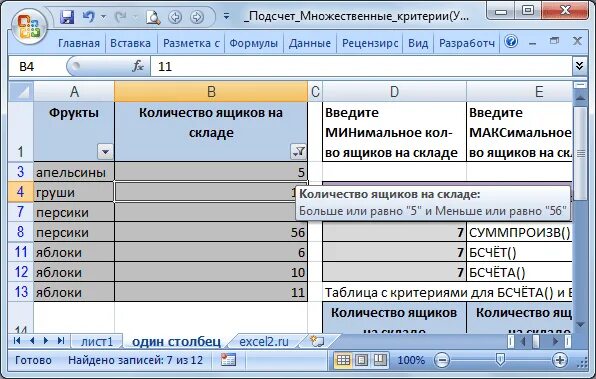Click the СУММПРОИЗВ() cell
Screen dimensions: 596x379
pyautogui.click(x=520, y=232)
